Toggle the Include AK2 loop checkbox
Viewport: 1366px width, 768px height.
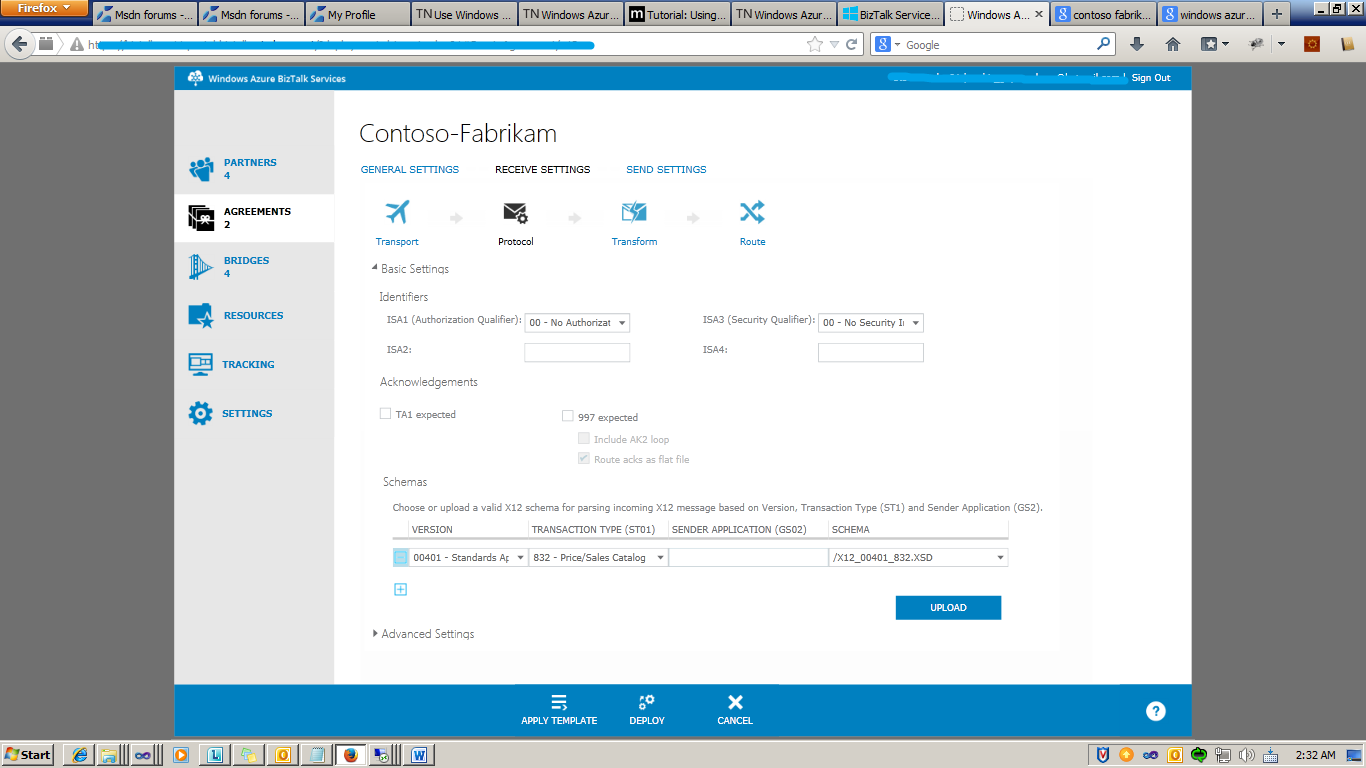(584, 438)
